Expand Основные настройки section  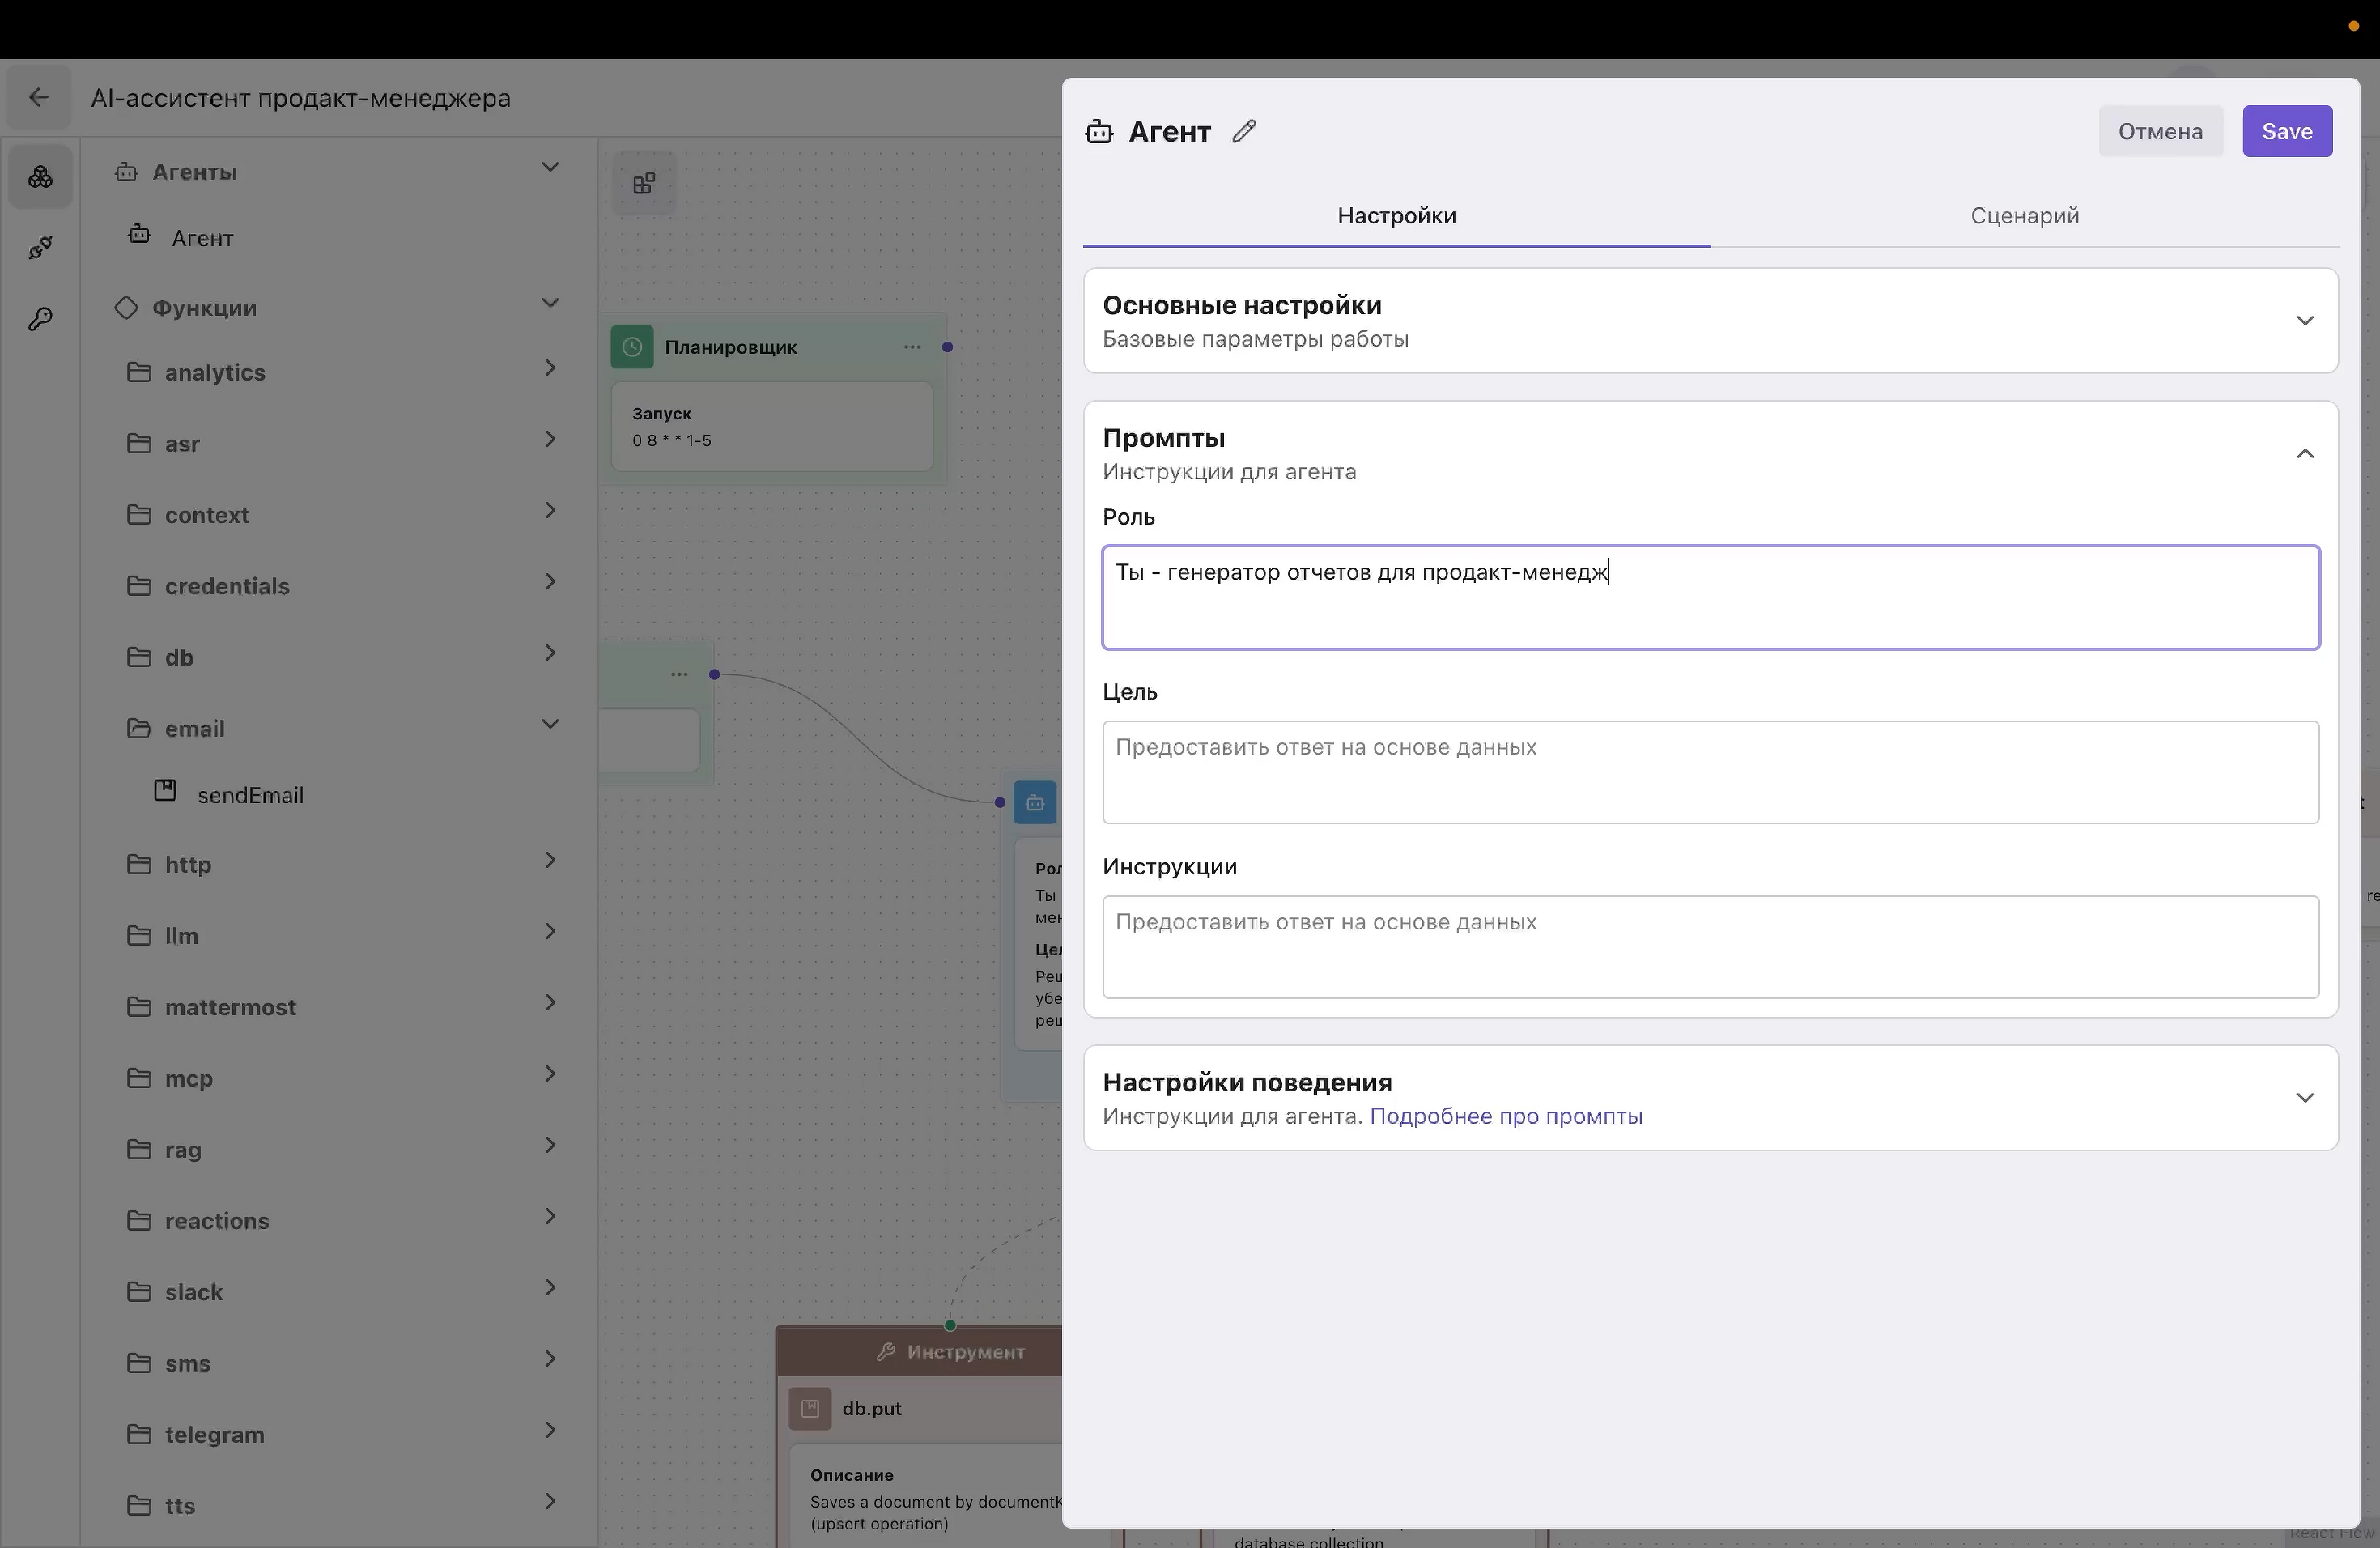(x=1710, y=320)
